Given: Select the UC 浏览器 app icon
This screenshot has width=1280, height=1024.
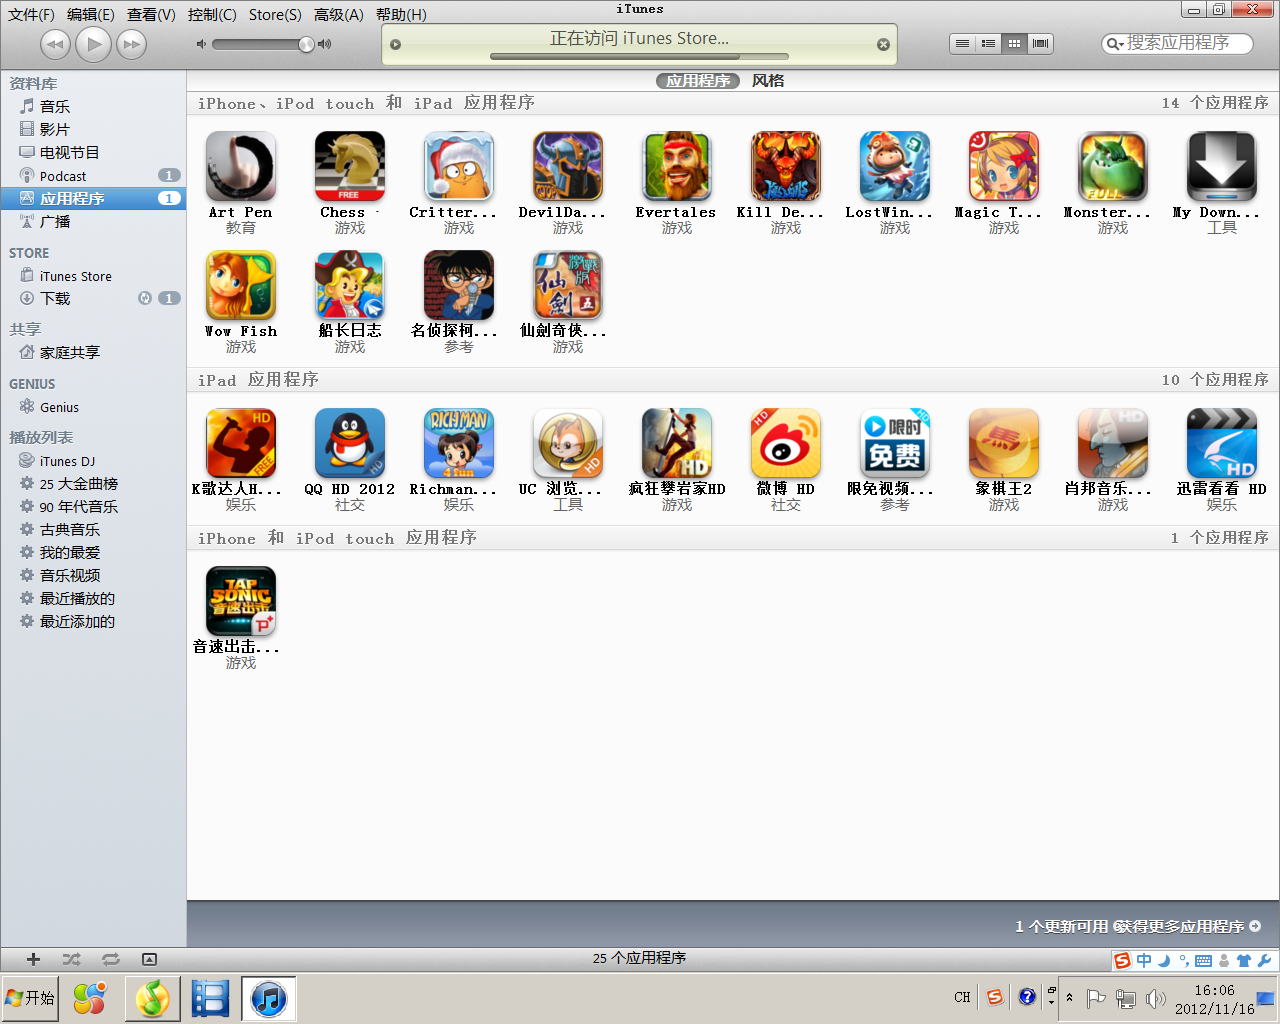Looking at the screenshot, I should [x=568, y=443].
